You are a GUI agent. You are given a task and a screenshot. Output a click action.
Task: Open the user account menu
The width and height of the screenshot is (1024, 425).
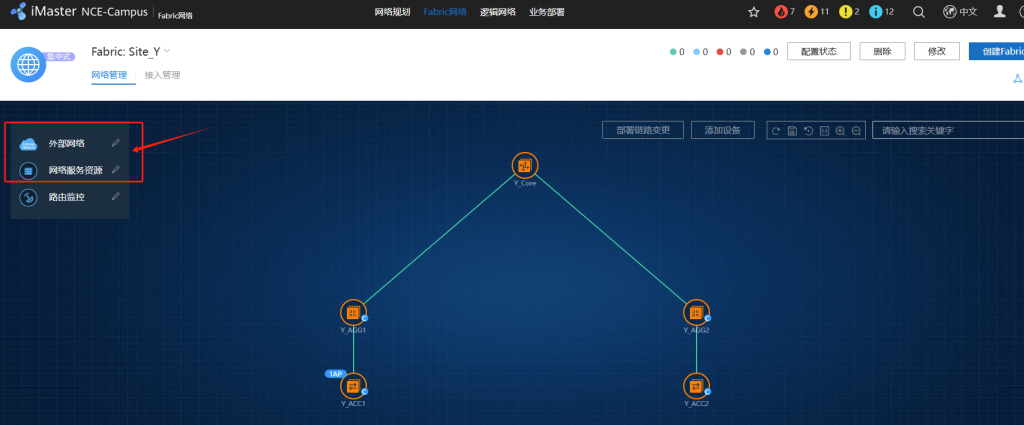(999, 12)
